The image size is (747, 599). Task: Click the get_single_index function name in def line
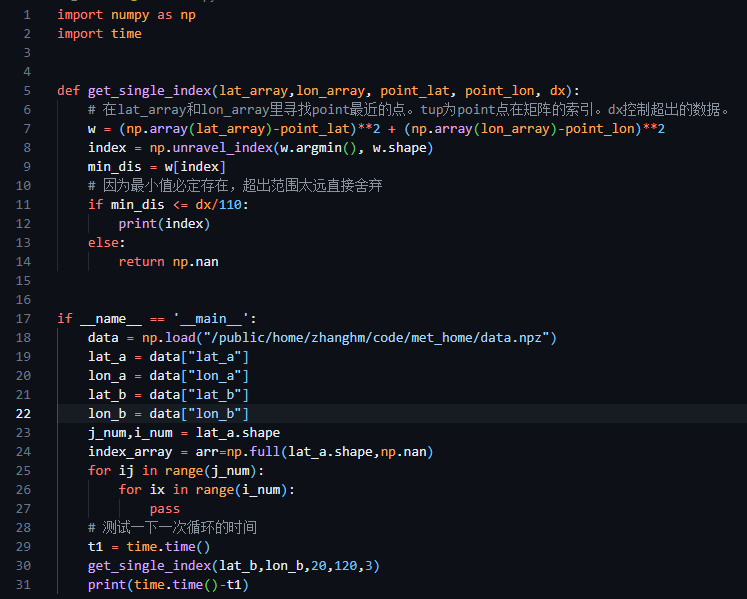coord(149,90)
